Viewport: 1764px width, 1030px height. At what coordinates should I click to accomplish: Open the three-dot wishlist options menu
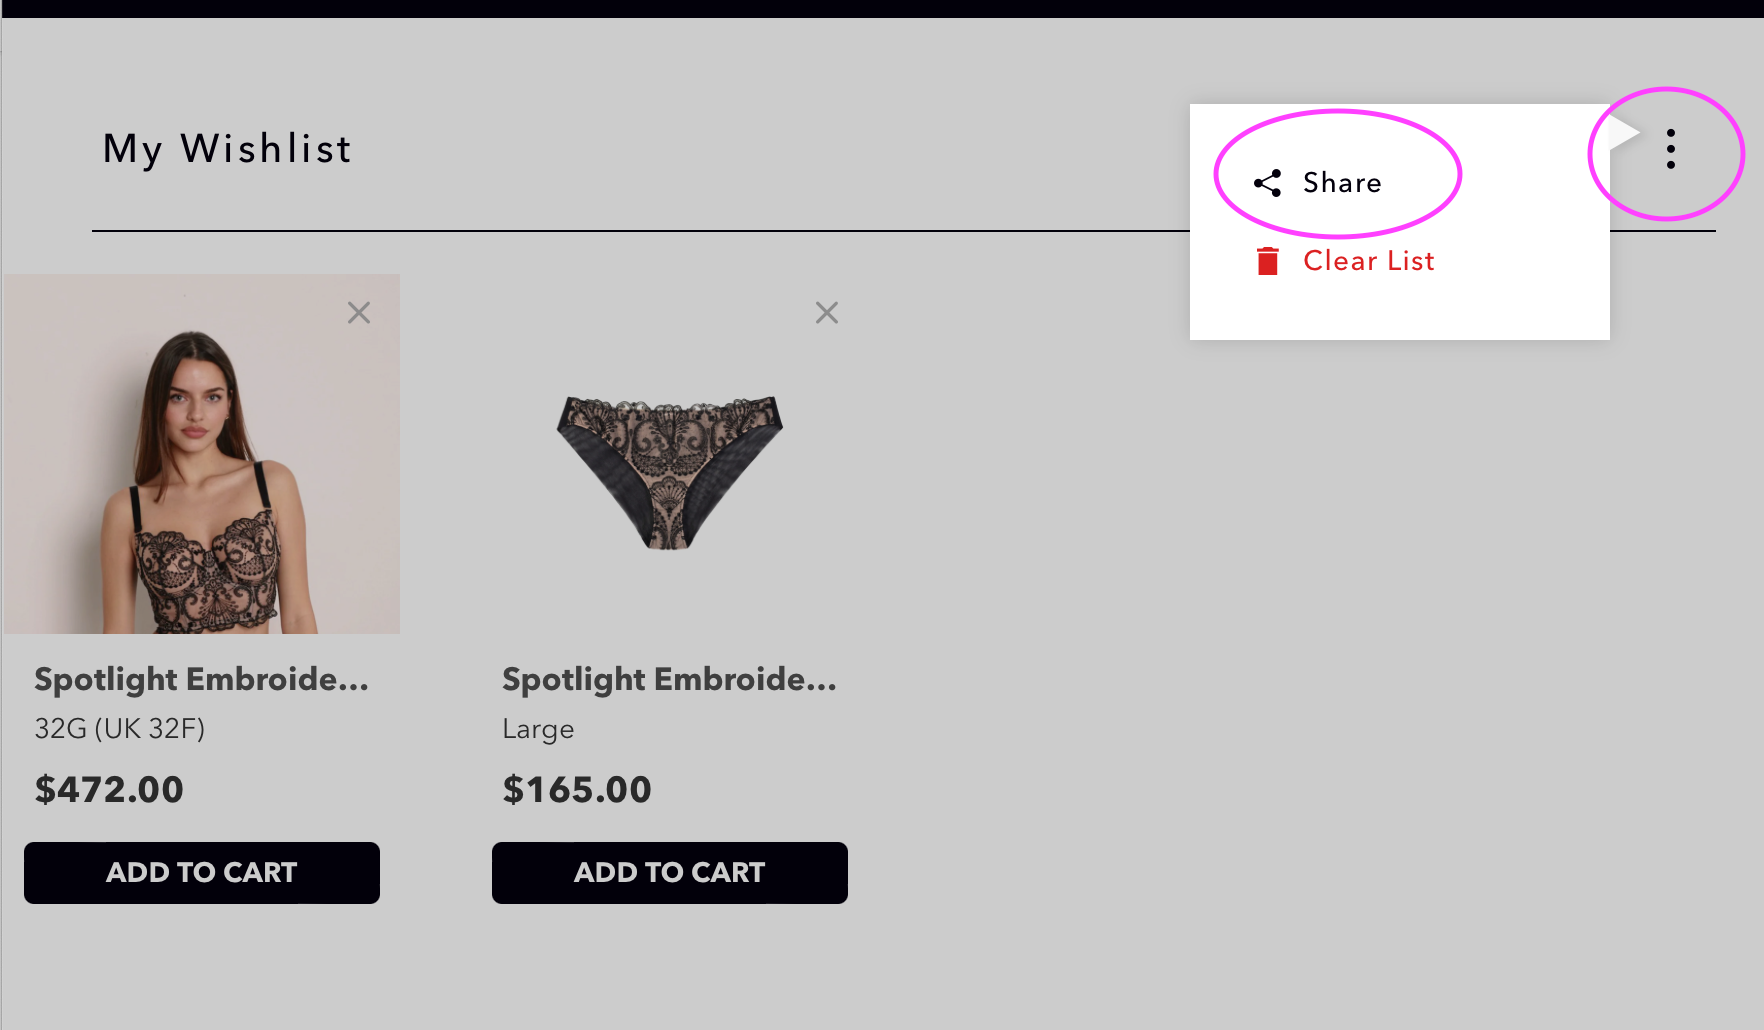[x=1670, y=149]
